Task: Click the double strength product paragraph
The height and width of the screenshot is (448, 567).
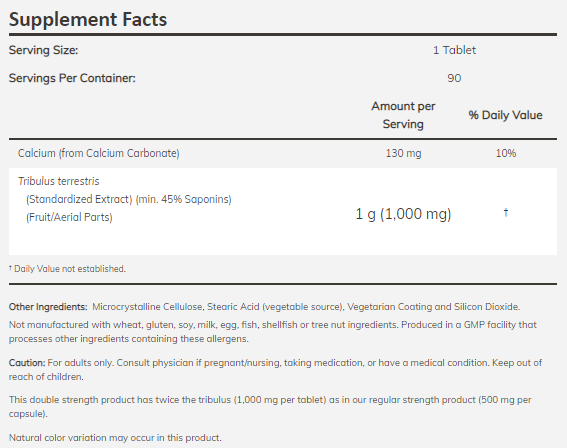Action: tap(270, 407)
